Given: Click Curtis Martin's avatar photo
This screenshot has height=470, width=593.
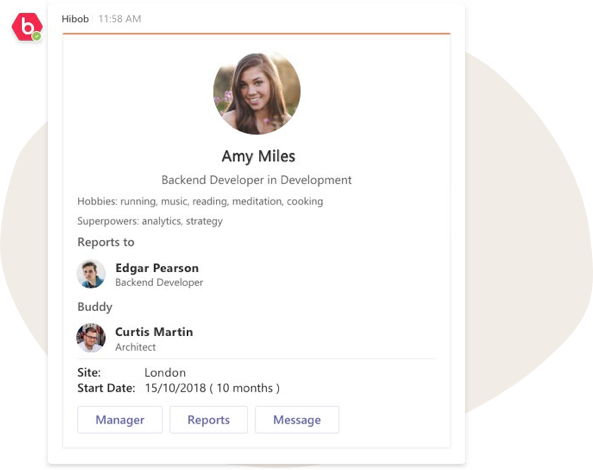Looking at the screenshot, I should 91,338.
